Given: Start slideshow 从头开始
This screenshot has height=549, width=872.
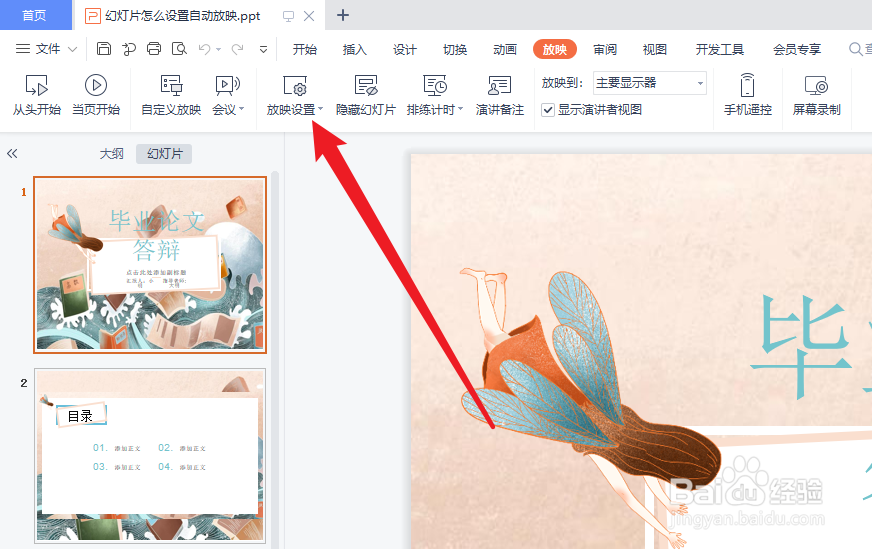Looking at the screenshot, I should click(37, 95).
